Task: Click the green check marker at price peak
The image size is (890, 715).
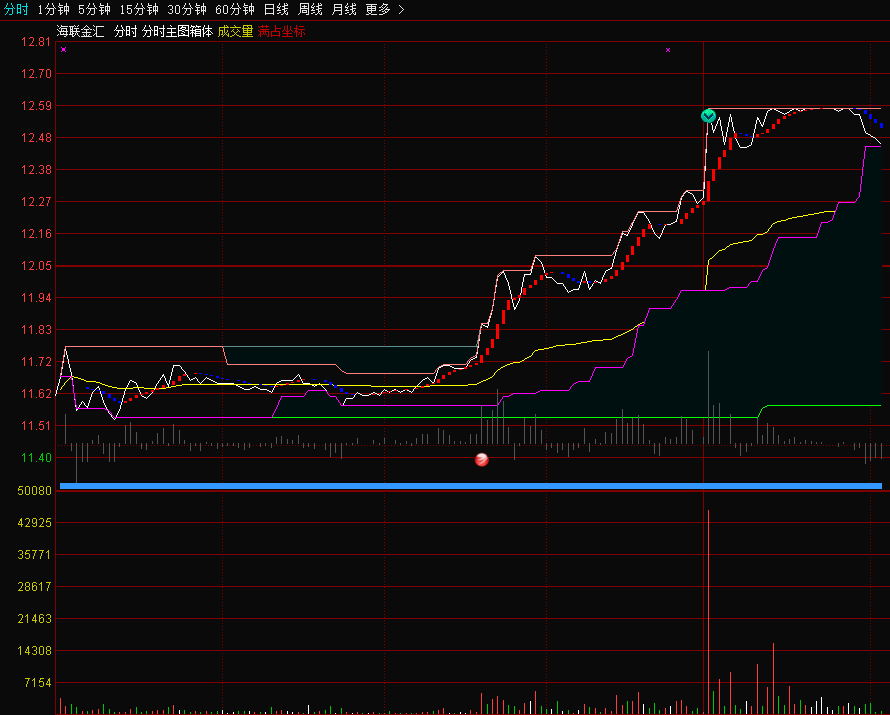Action: click(x=708, y=116)
